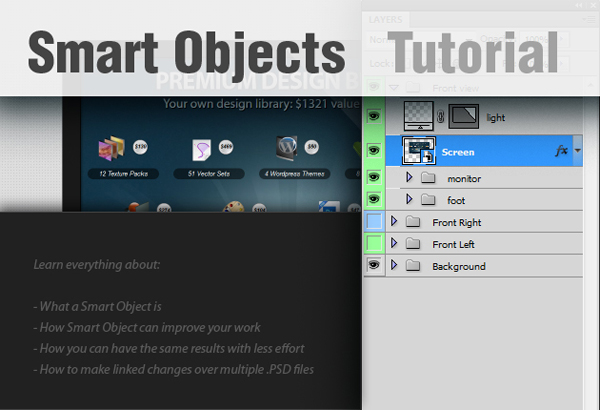
Task: Select the Front Left group label
Action: pos(453,244)
